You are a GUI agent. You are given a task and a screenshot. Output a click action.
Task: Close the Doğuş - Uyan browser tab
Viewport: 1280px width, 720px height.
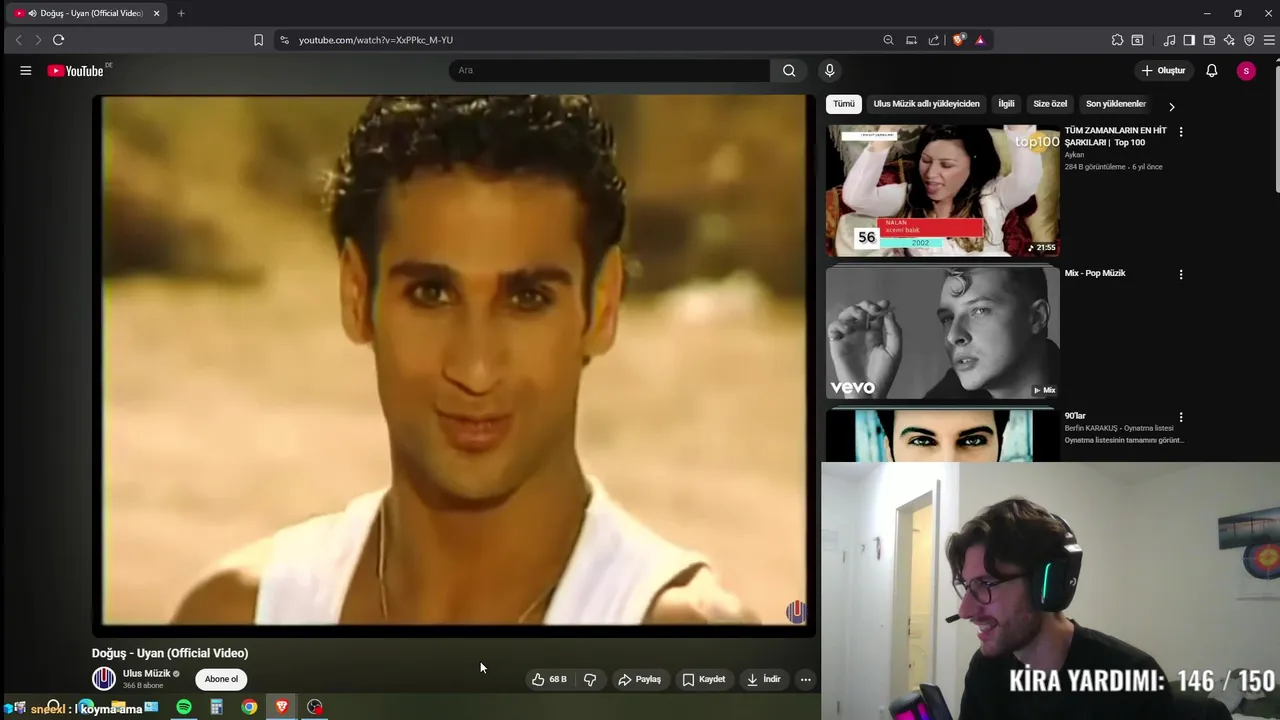click(156, 13)
